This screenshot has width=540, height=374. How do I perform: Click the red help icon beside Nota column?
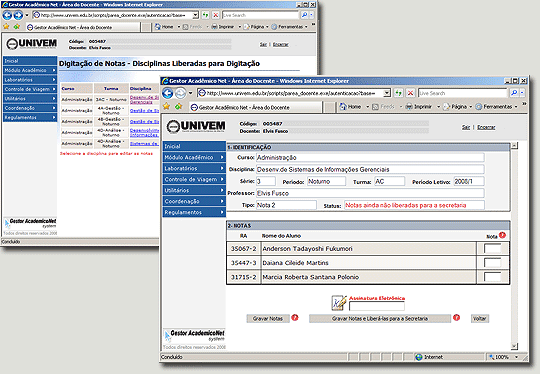pos(502,235)
